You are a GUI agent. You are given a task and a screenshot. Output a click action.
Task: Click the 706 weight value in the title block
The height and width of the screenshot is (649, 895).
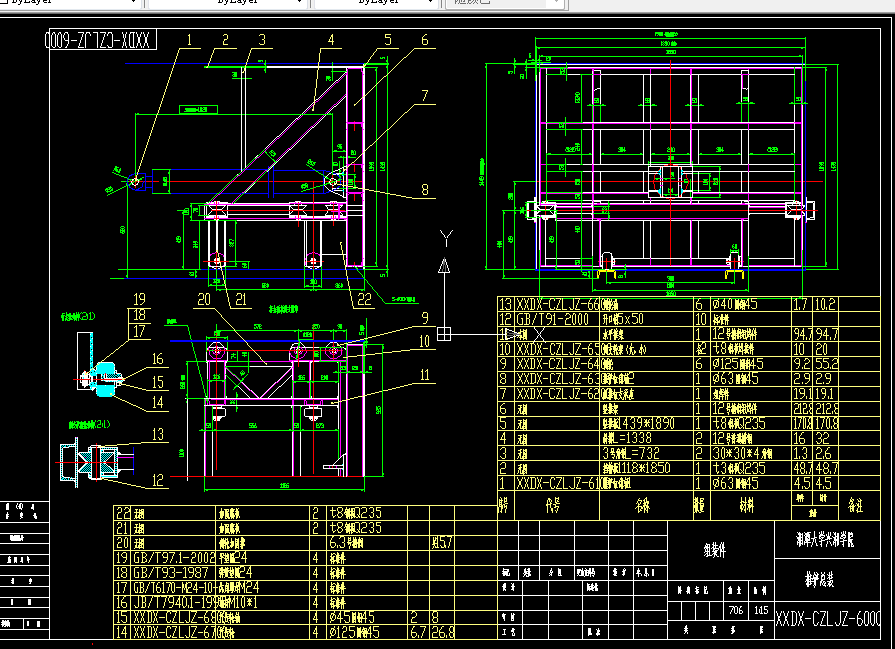click(736, 610)
